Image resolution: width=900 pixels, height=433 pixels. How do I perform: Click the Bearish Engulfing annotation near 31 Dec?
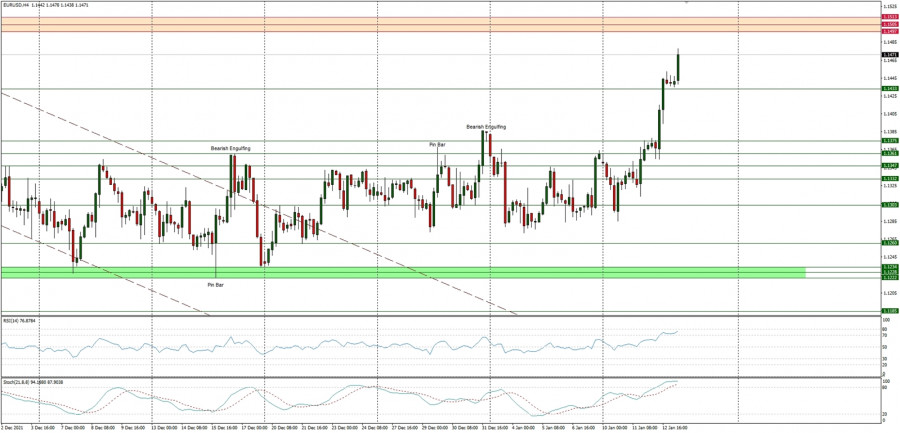pos(486,126)
